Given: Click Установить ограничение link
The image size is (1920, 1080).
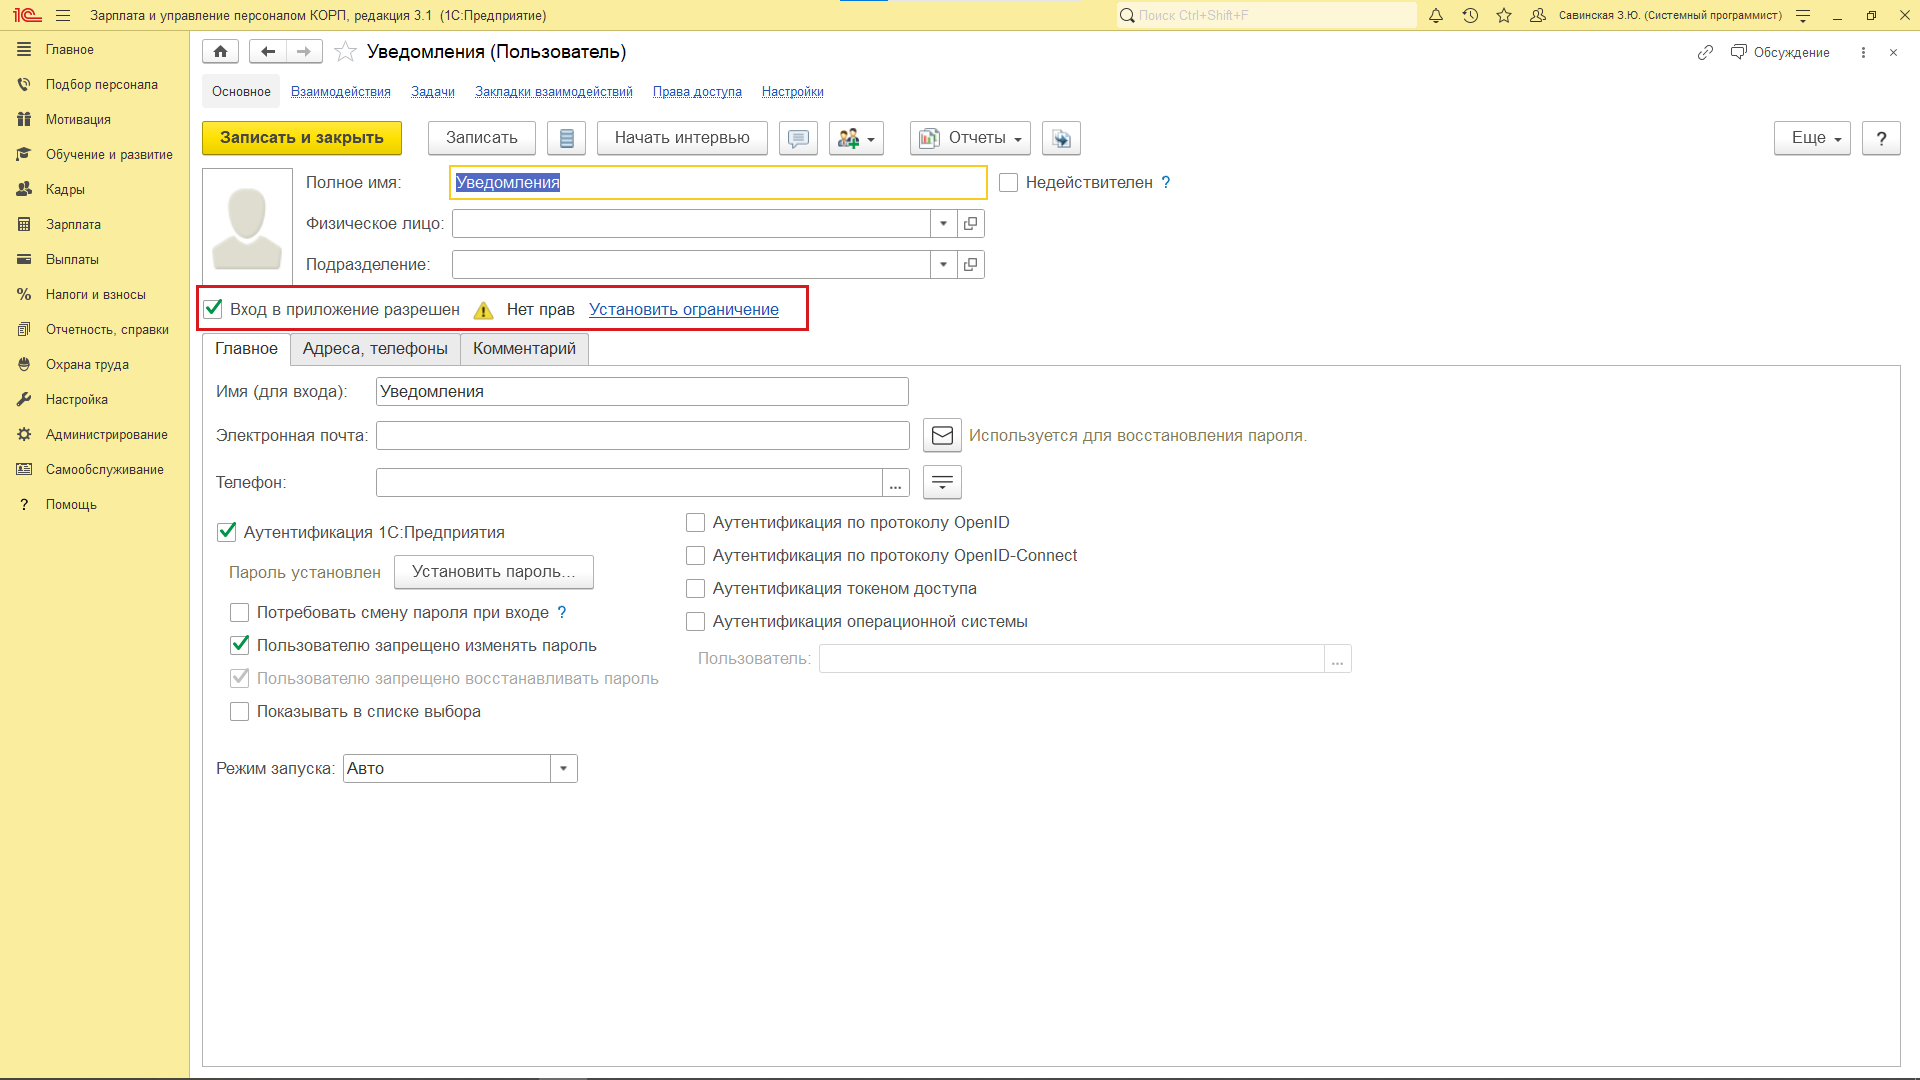Looking at the screenshot, I should (x=683, y=309).
